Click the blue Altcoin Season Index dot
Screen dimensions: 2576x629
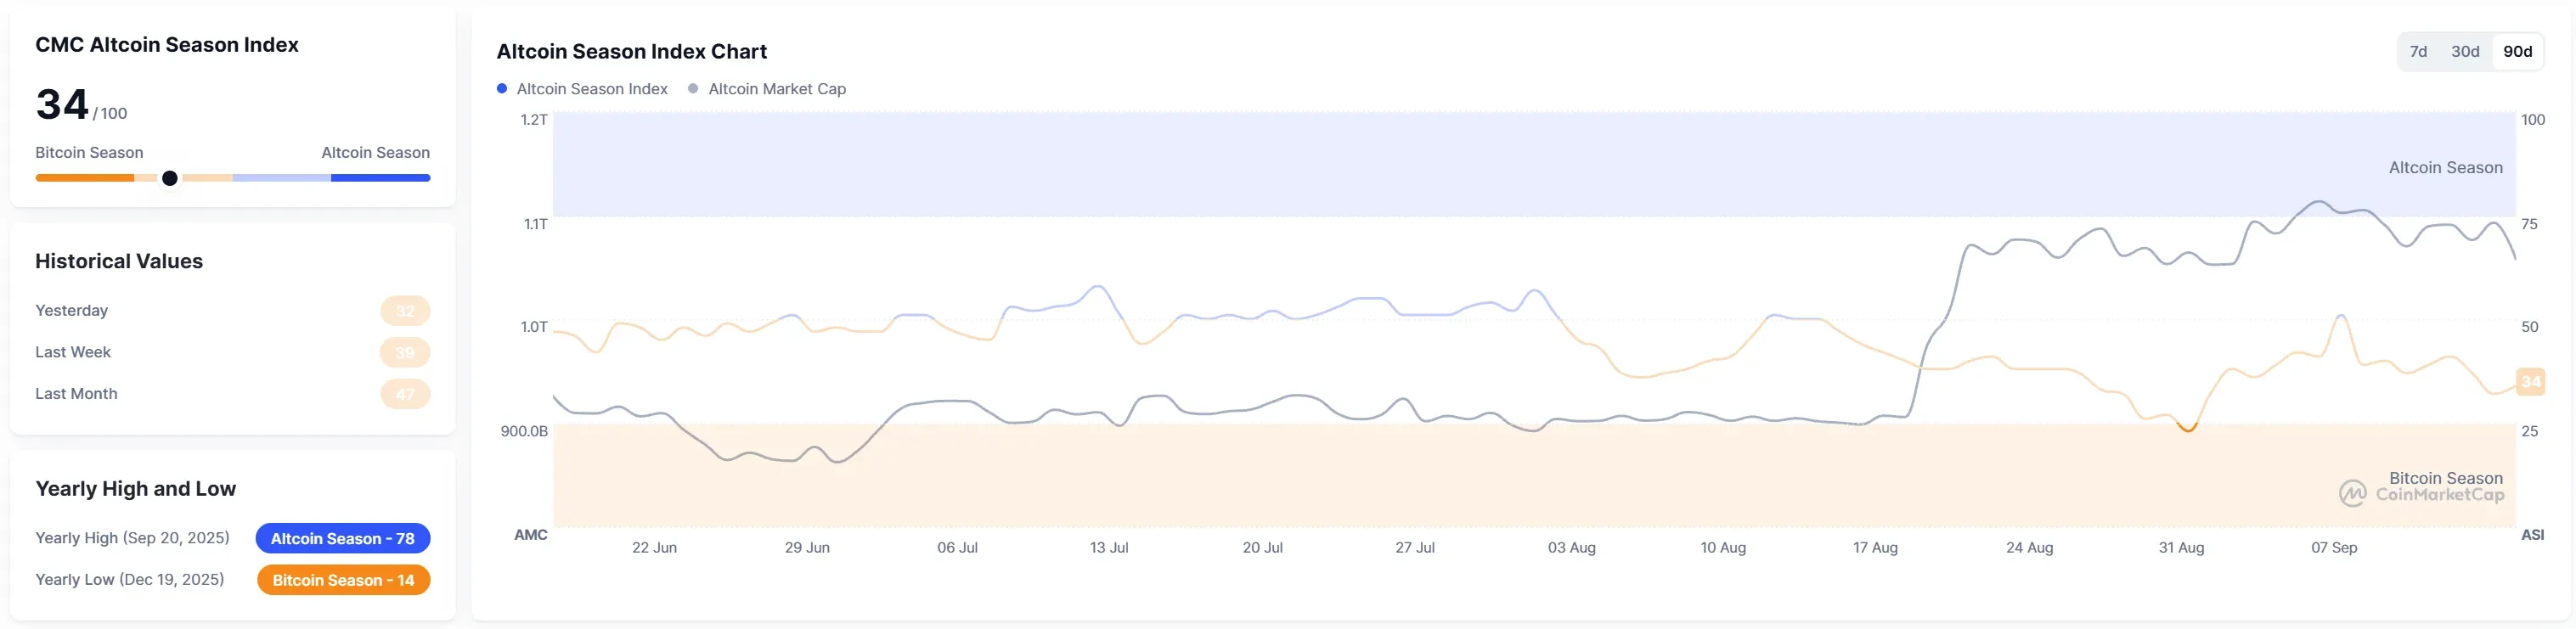502,89
